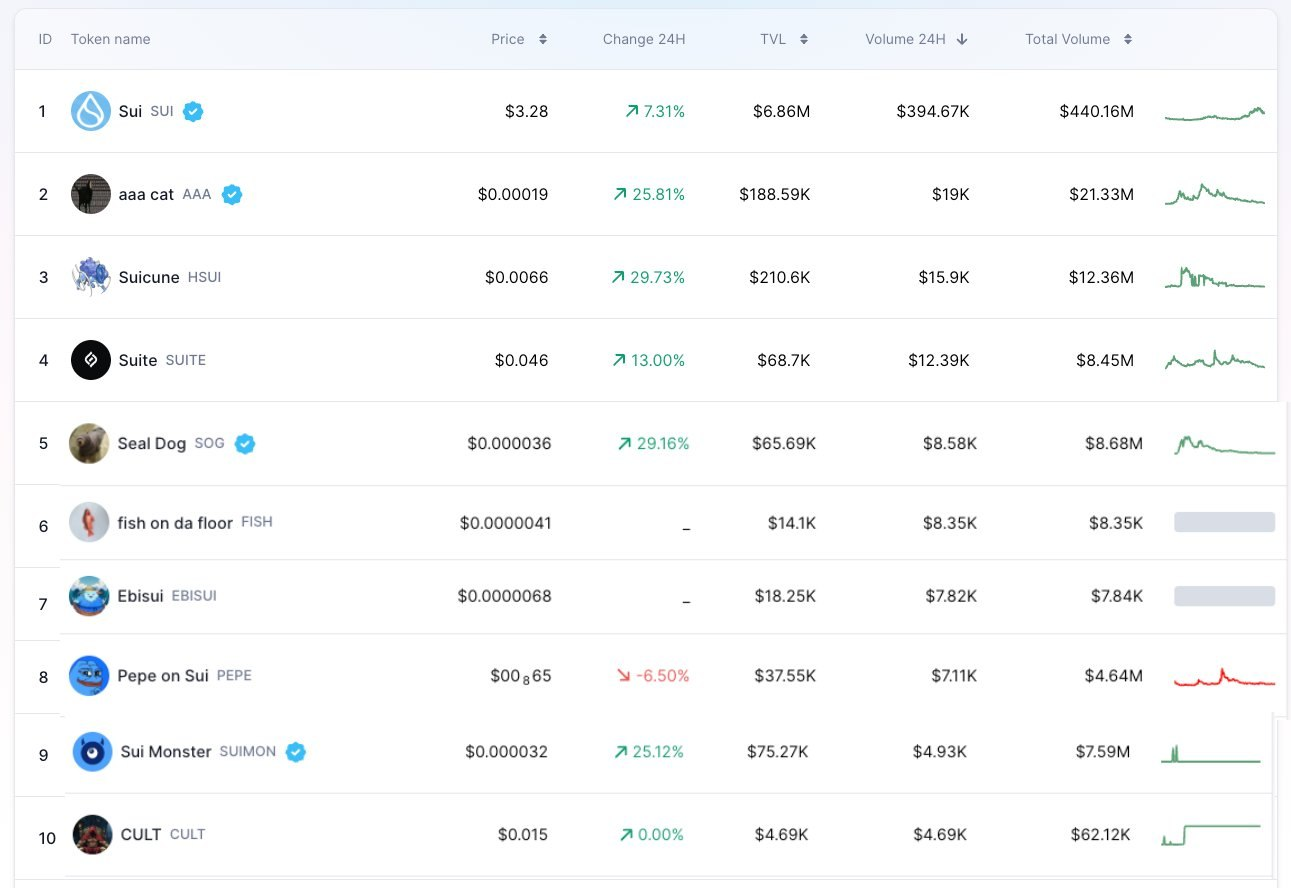The width and height of the screenshot is (1291, 888).
Task: Click the ID column header
Action: point(45,39)
